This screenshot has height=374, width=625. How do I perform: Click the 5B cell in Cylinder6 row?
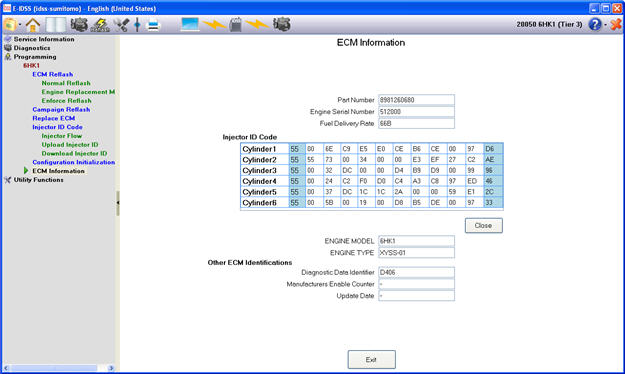pyautogui.click(x=332, y=203)
